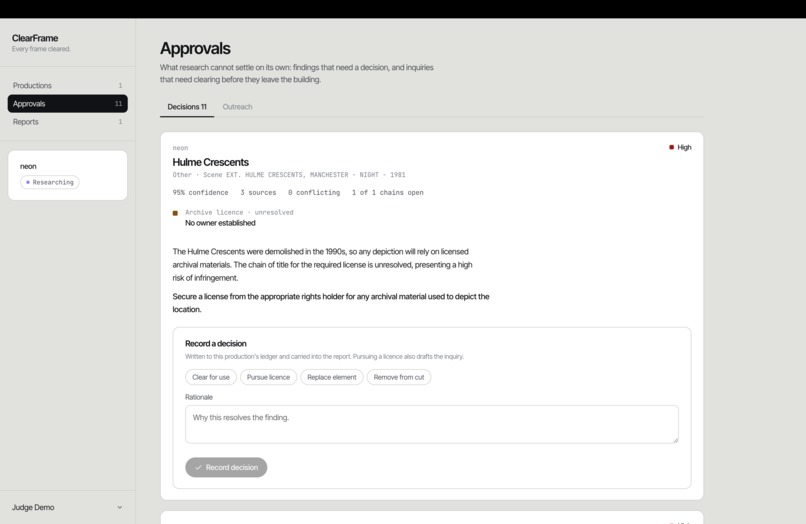
Task: Open the Productions sidebar item
Action: click(67, 85)
